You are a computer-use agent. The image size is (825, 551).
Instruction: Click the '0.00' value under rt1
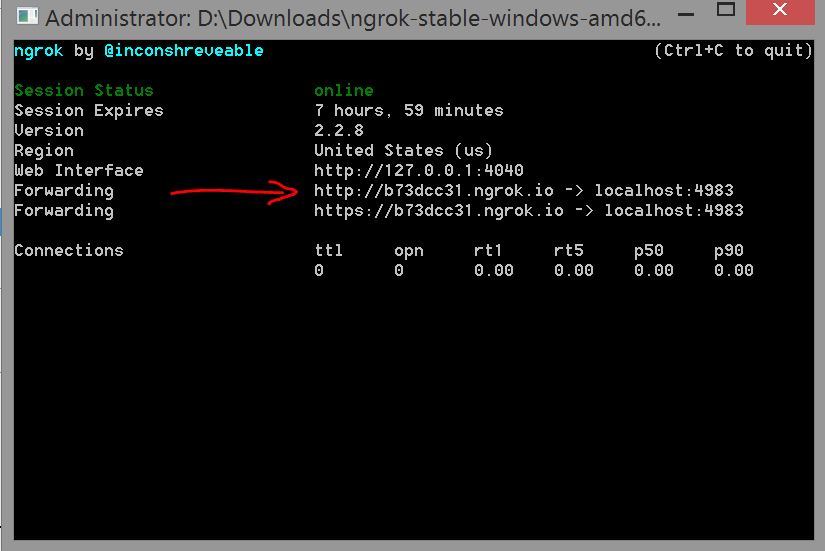click(494, 271)
